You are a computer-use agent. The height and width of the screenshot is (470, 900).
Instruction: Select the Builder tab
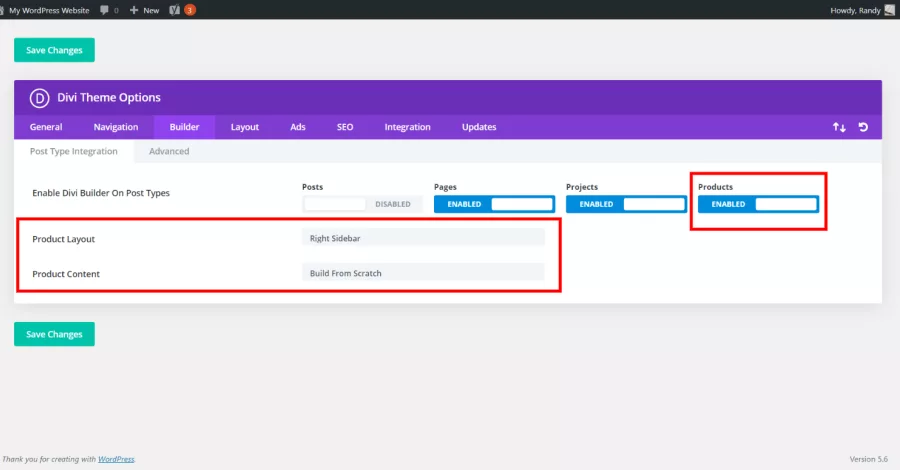point(184,127)
